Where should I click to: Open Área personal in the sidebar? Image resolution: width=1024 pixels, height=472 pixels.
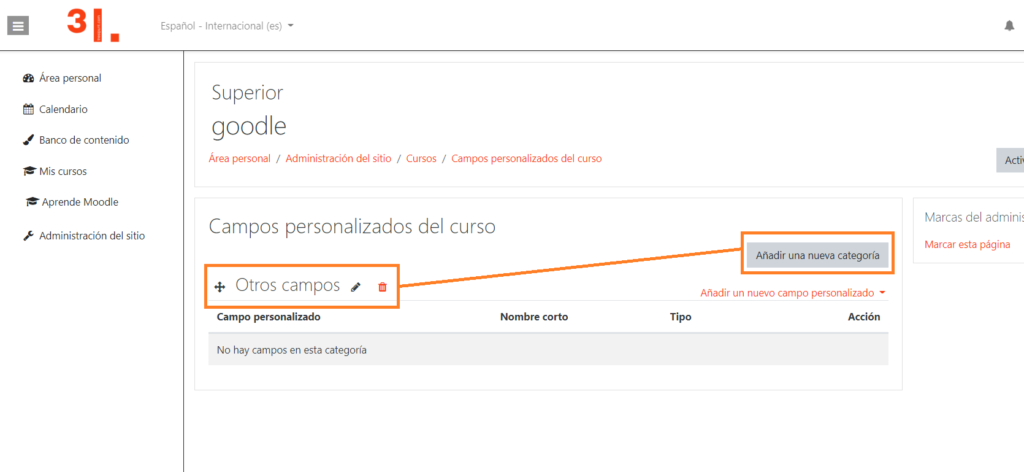[69, 78]
